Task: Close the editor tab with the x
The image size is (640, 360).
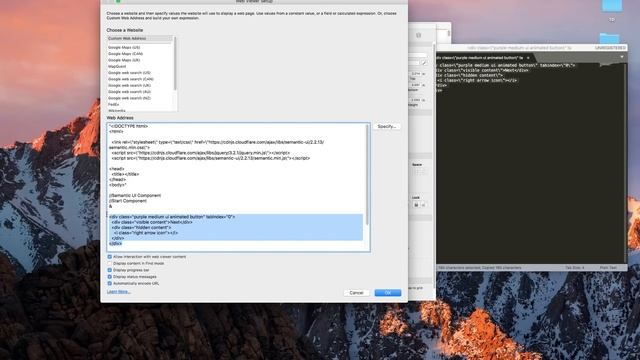Action: click(x=528, y=58)
